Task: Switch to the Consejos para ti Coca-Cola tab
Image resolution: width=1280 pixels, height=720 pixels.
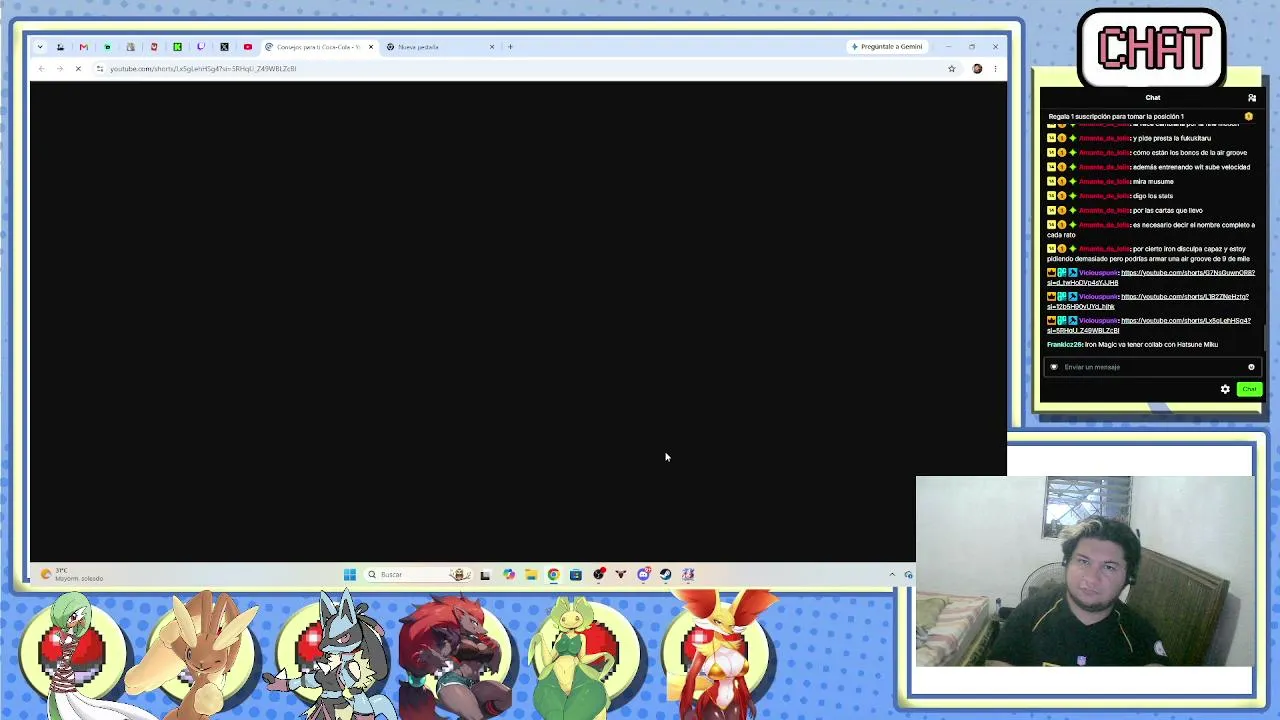Action: (320, 47)
